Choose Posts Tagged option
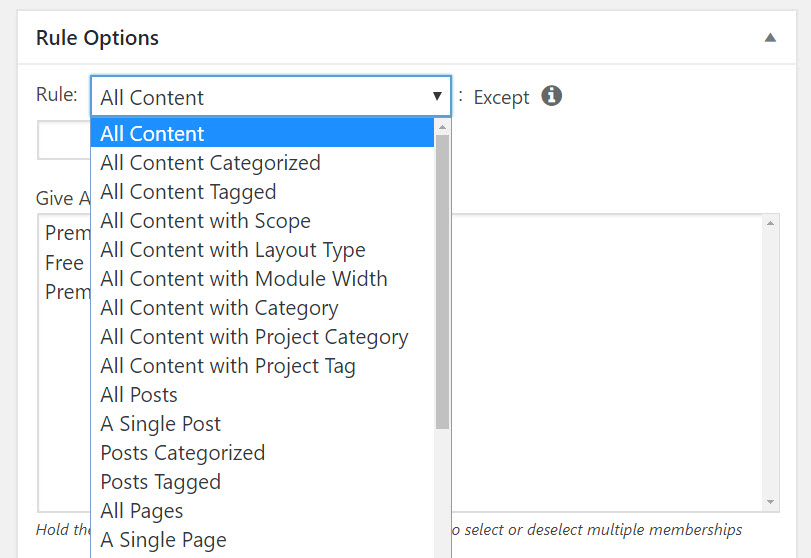The width and height of the screenshot is (811, 558). (262, 481)
